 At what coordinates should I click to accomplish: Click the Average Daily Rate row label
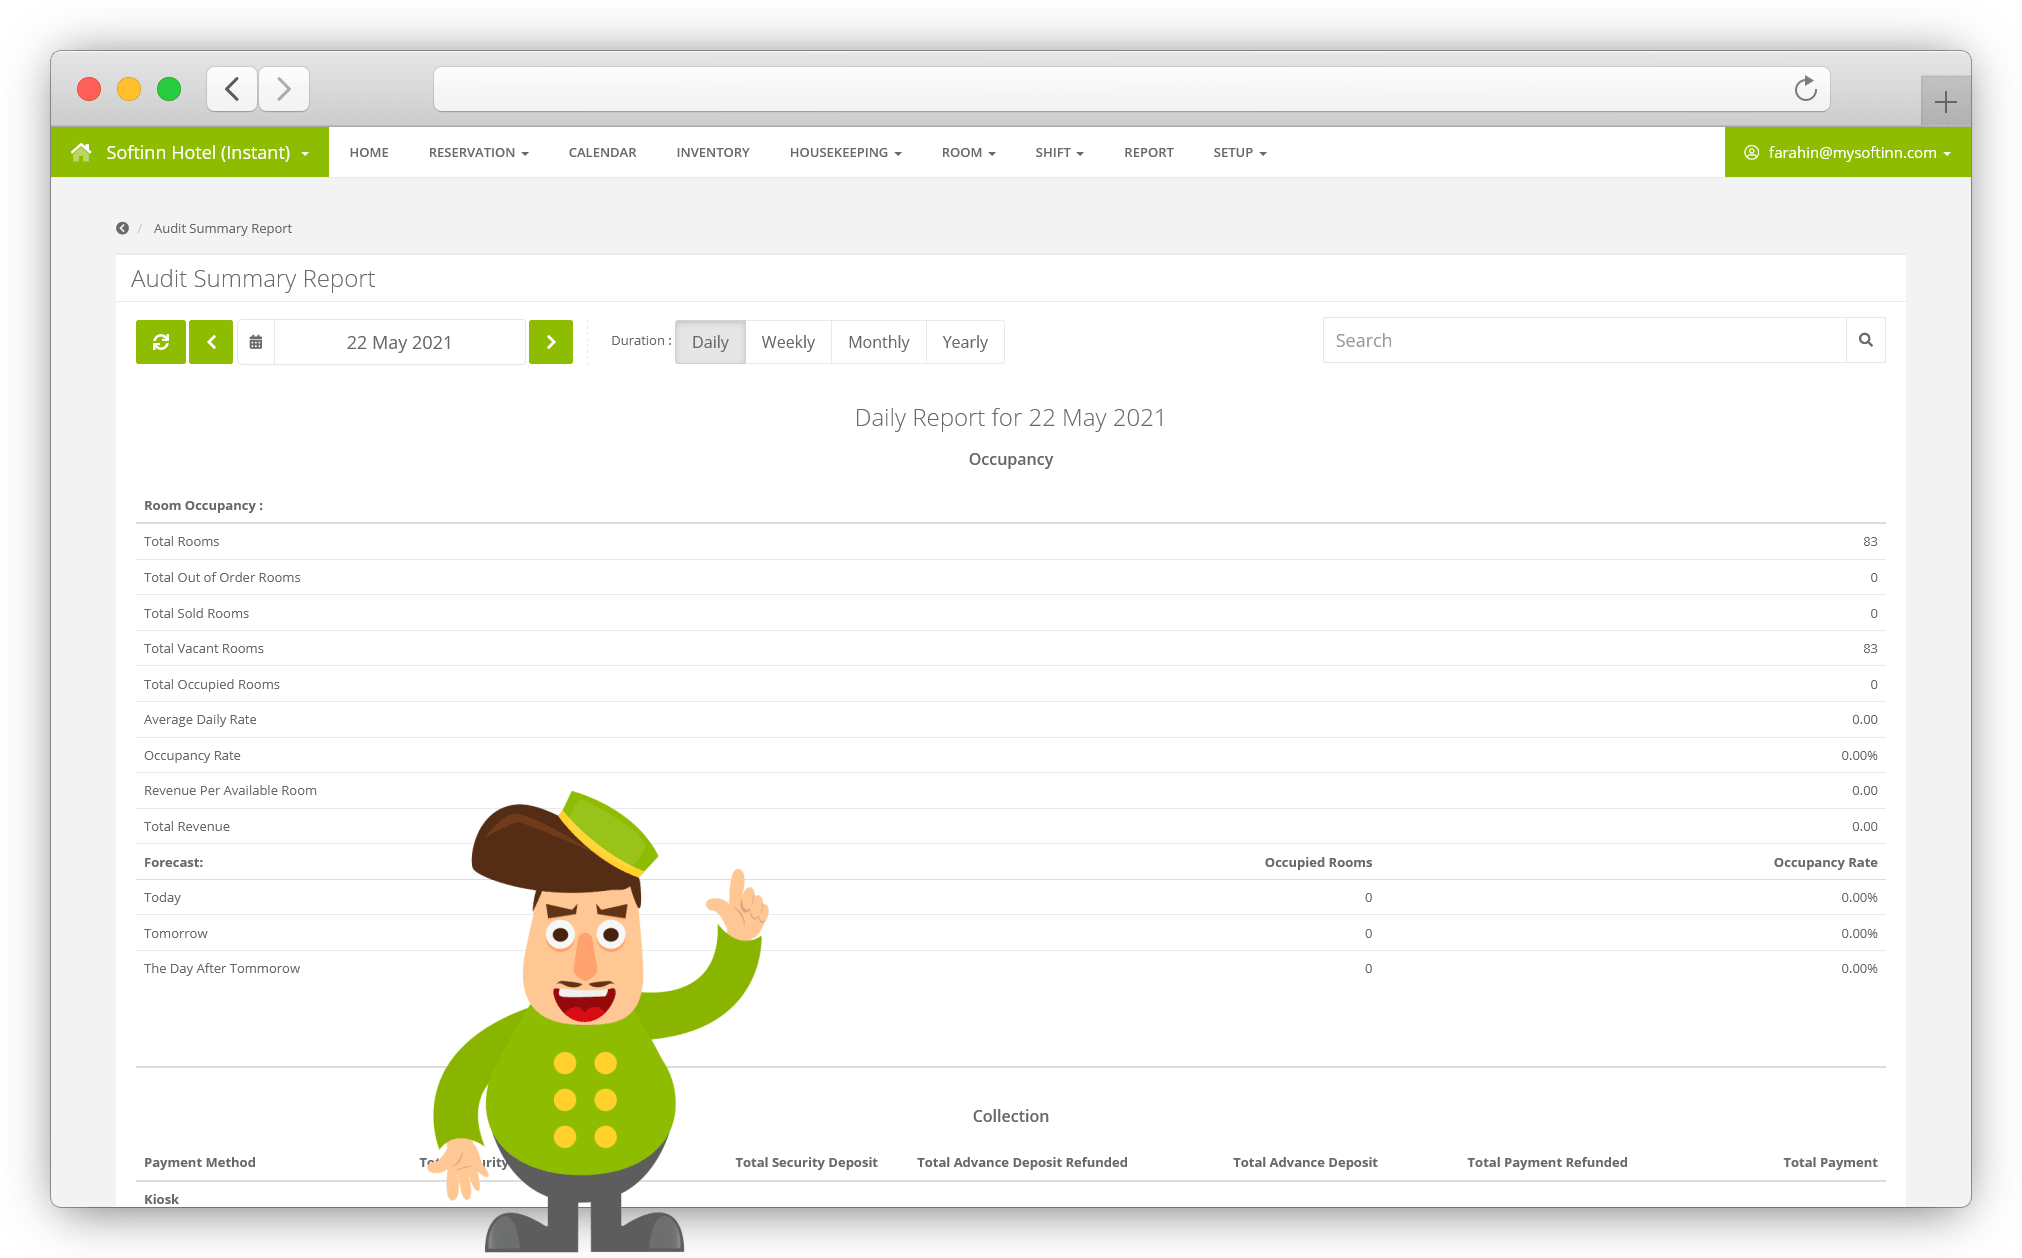click(200, 719)
